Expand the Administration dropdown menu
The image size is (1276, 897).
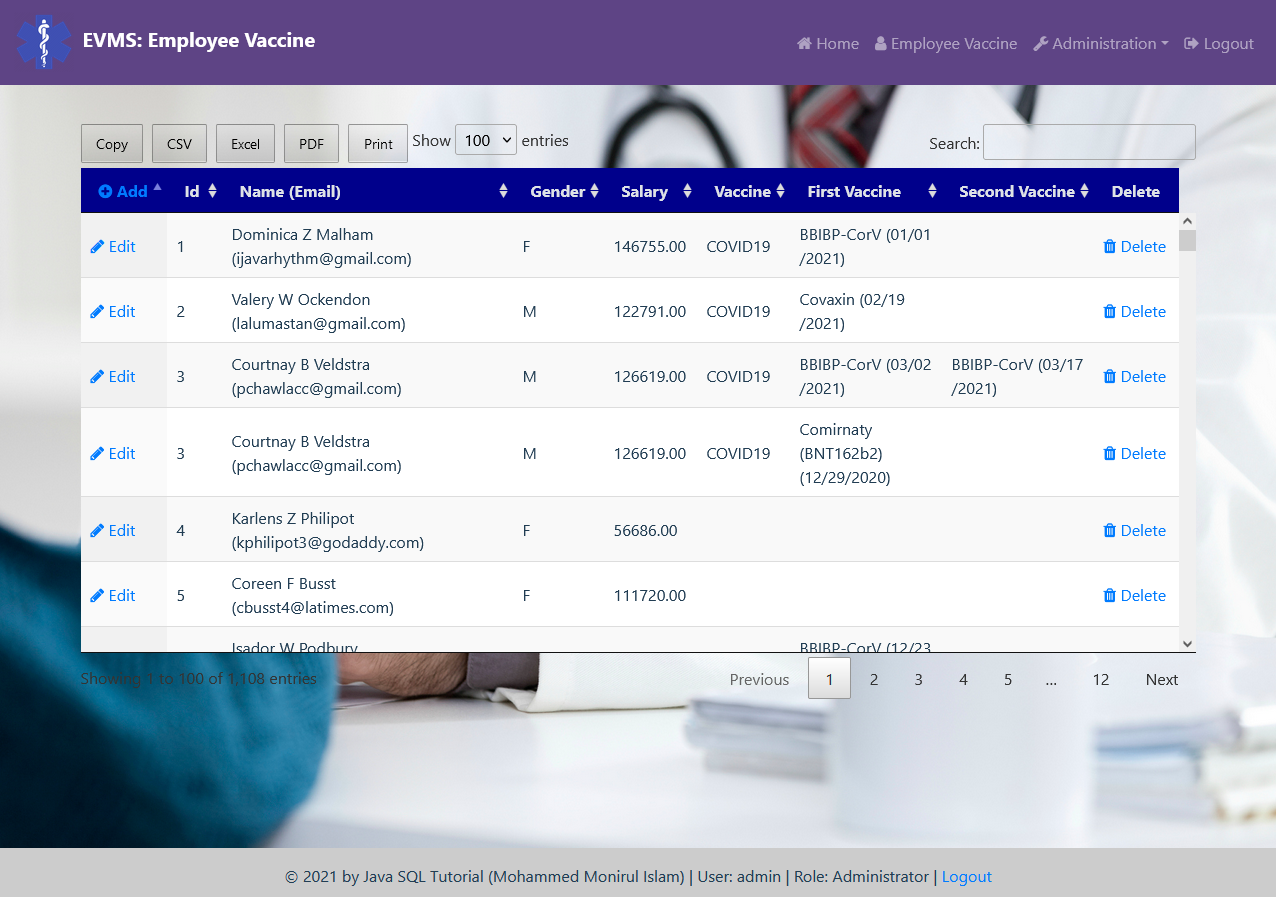[1100, 43]
